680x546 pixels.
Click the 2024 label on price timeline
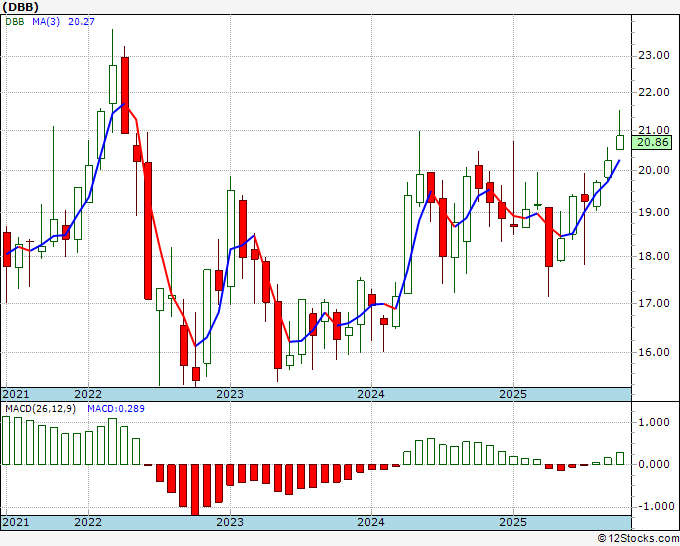(371, 394)
